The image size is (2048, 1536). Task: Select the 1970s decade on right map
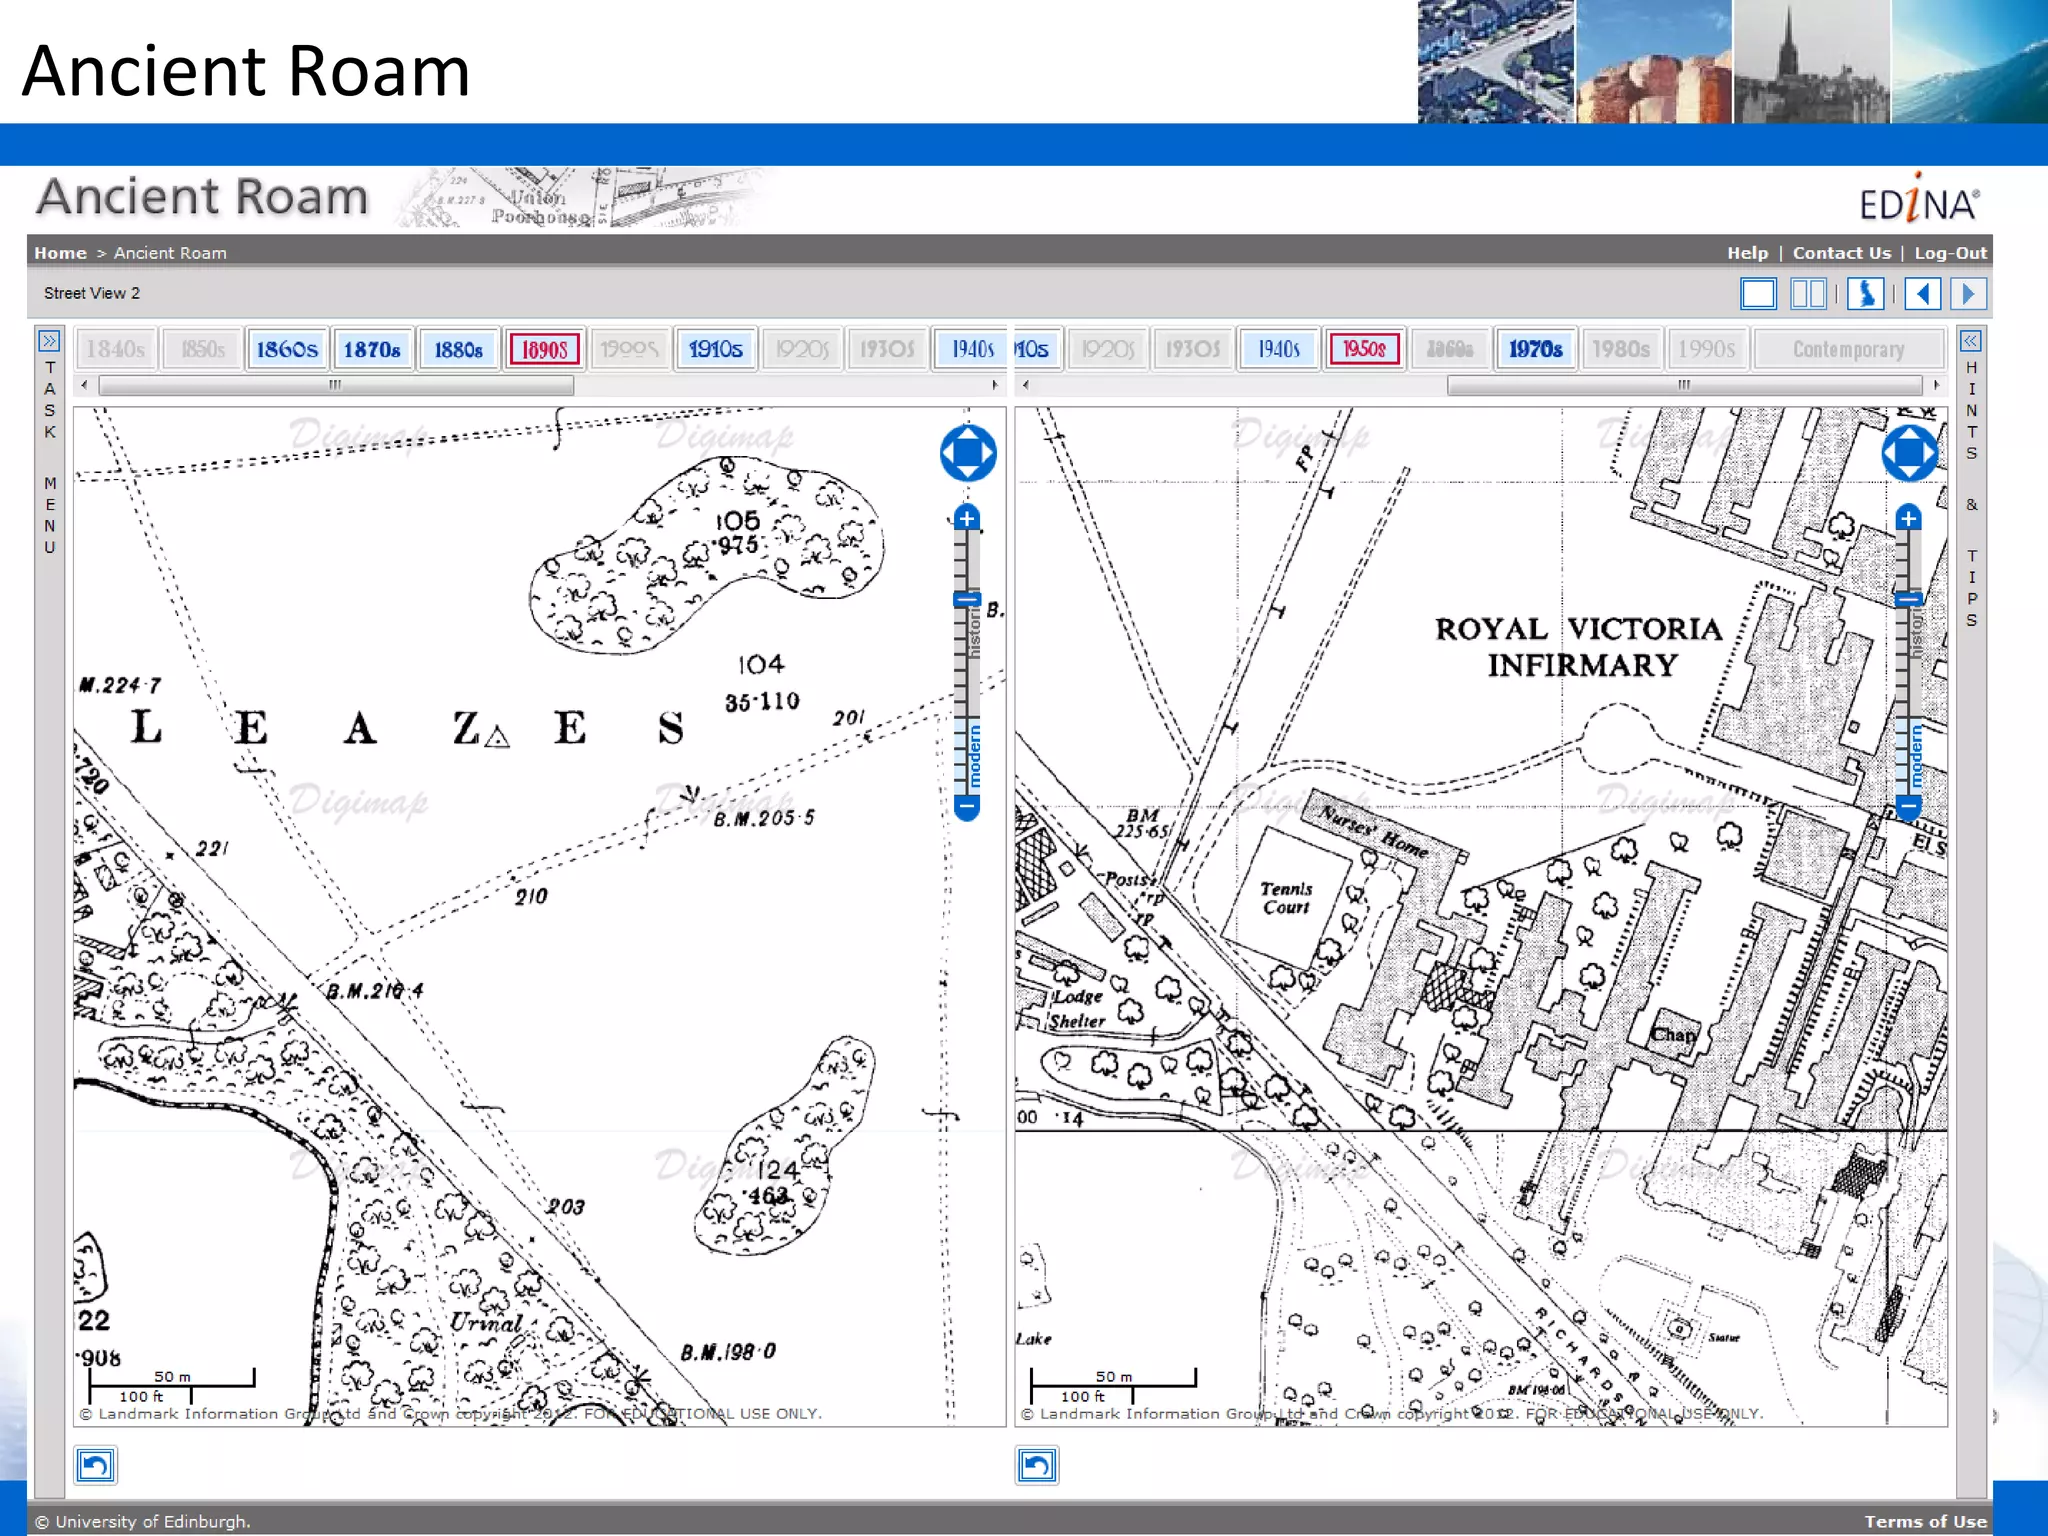point(1535,349)
